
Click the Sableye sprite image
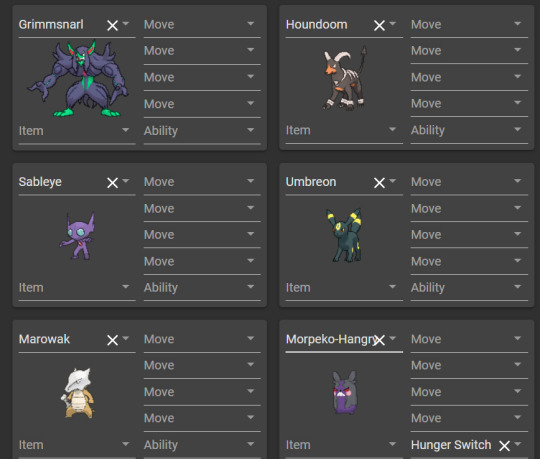coord(77,236)
